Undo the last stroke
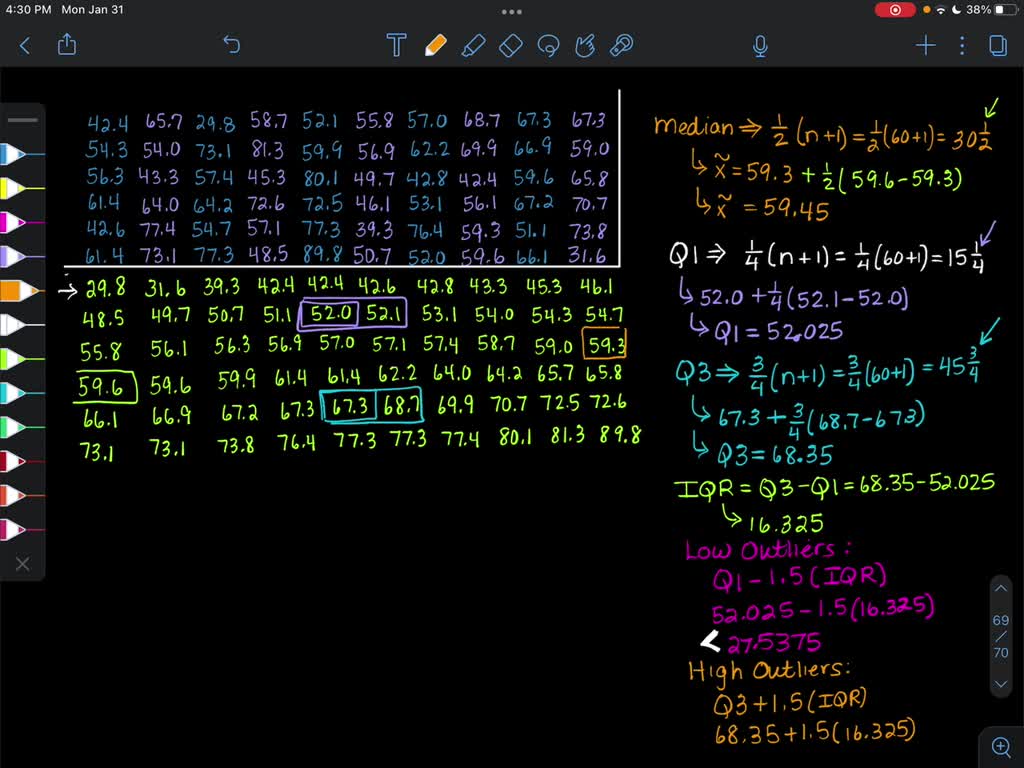 [x=231, y=45]
